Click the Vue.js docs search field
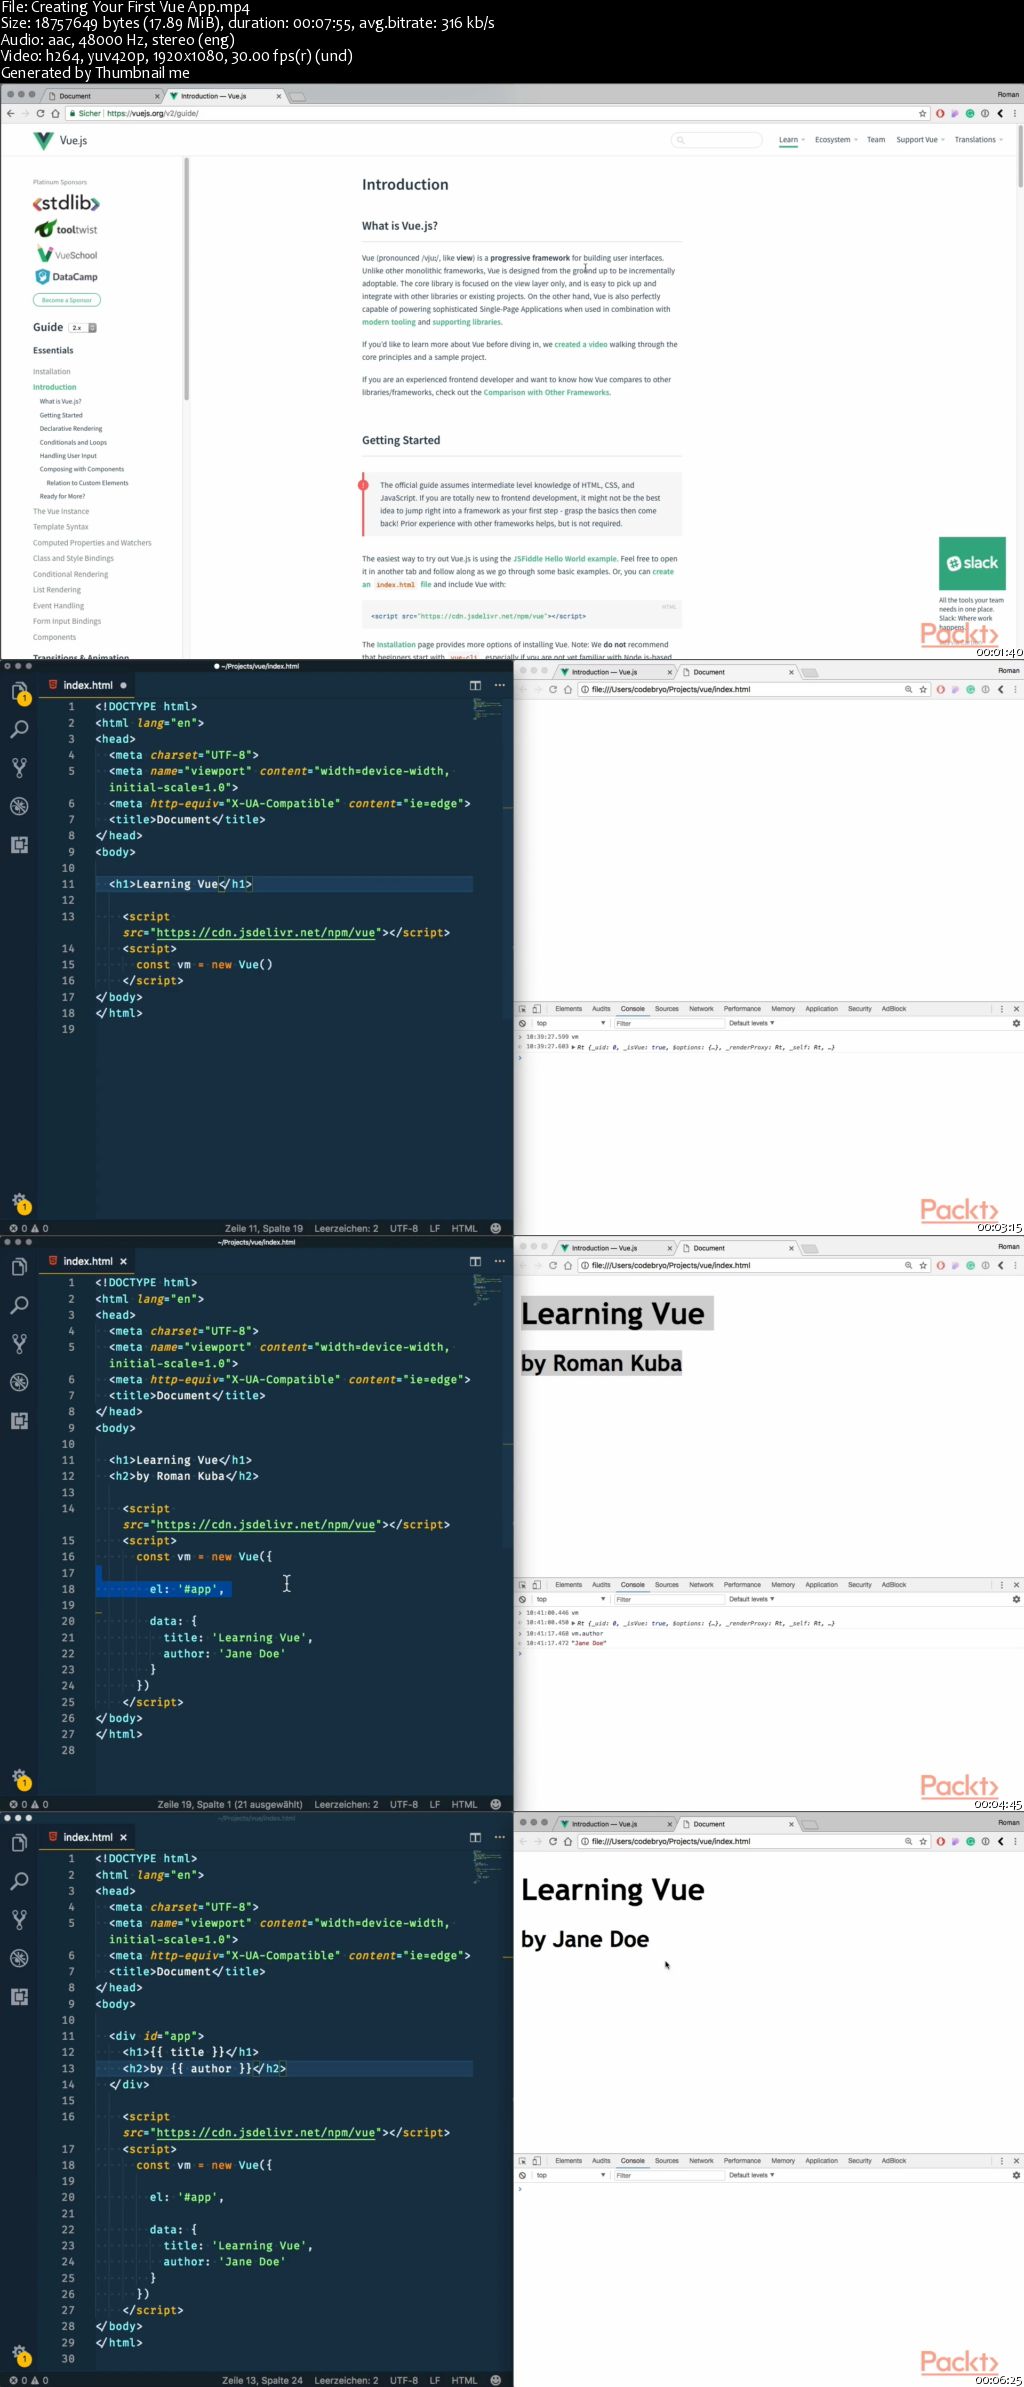Image resolution: width=1024 pixels, height=2387 pixels. tap(717, 140)
